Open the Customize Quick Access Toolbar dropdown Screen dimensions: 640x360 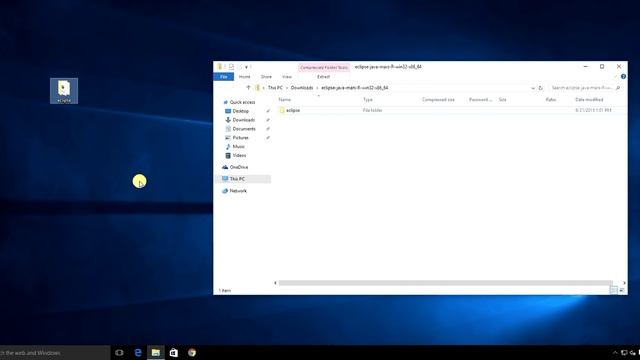click(246, 67)
